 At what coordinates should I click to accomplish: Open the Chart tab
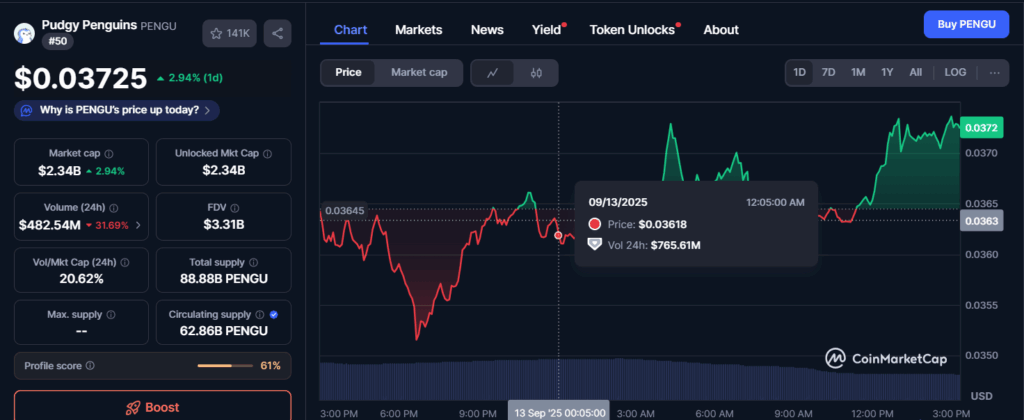[x=350, y=30]
